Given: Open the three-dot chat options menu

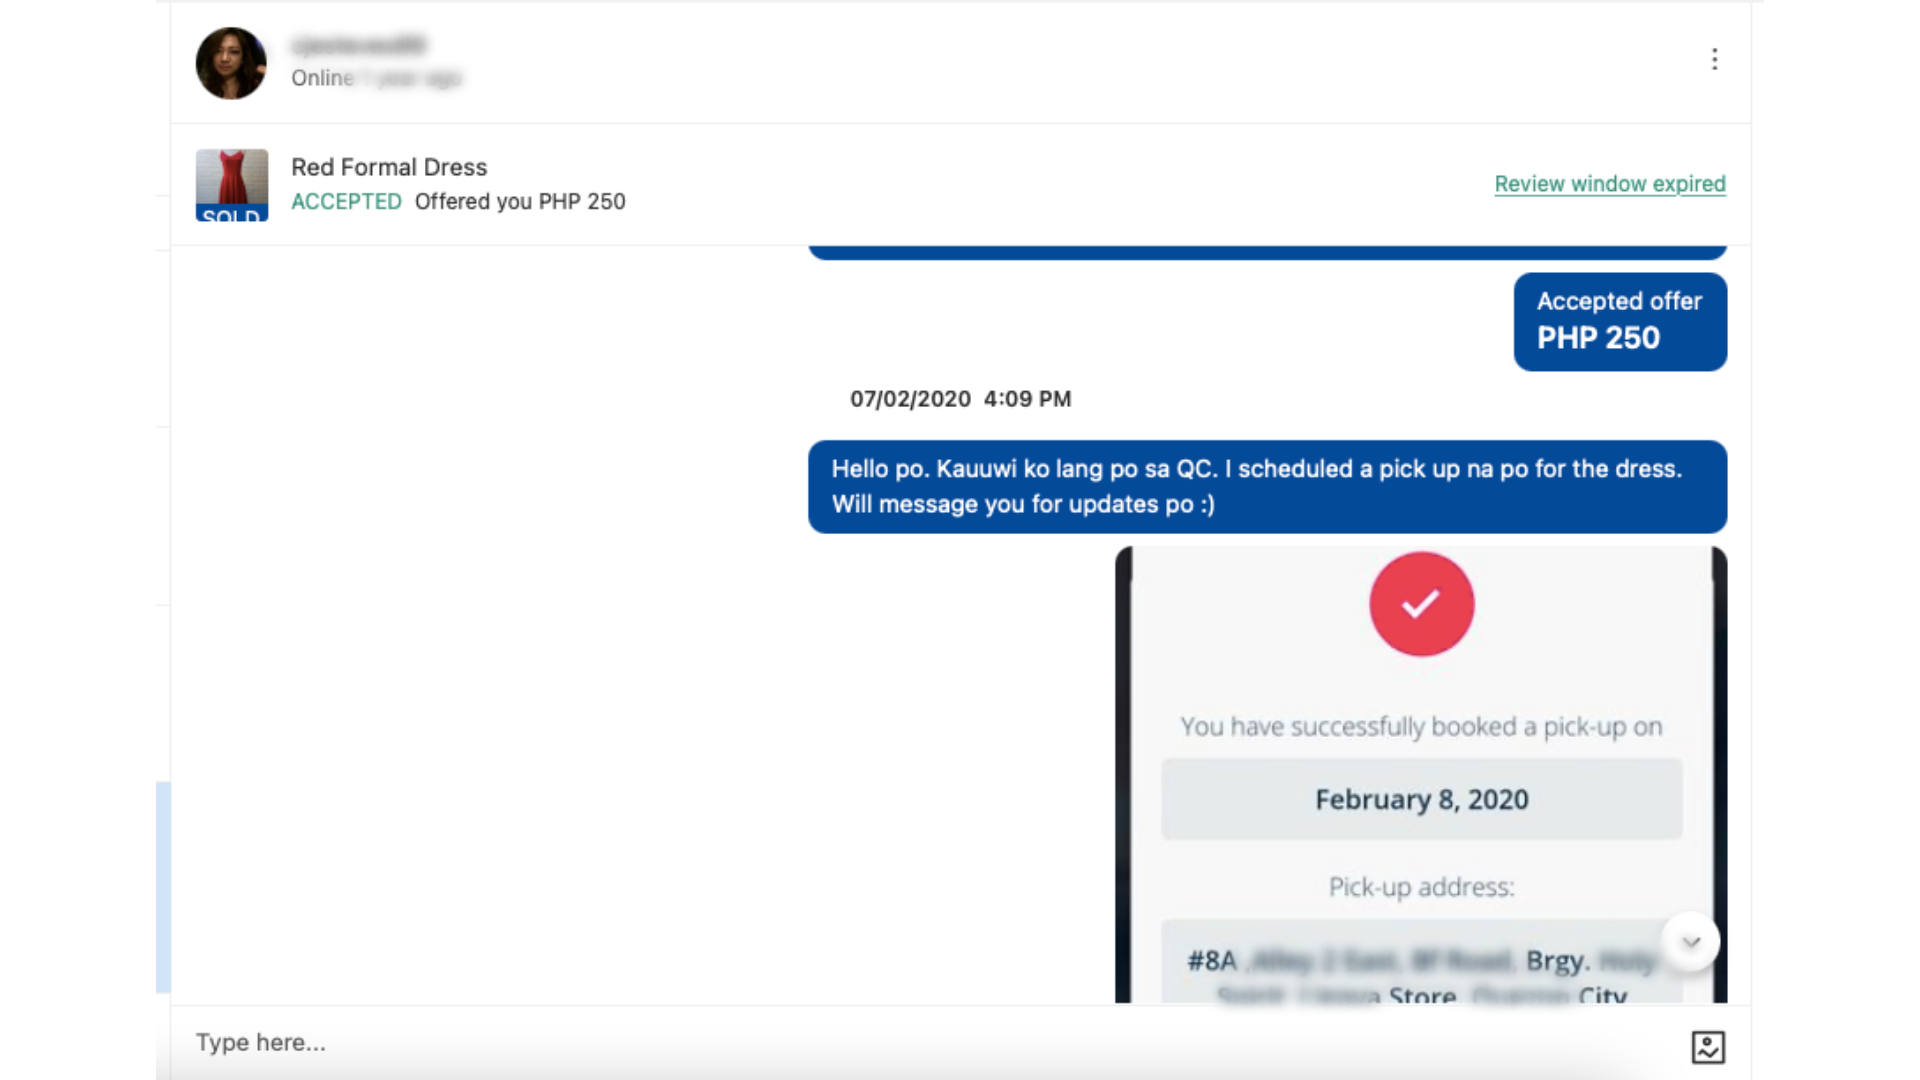Looking at the screenshot, I should (1714, 59).
